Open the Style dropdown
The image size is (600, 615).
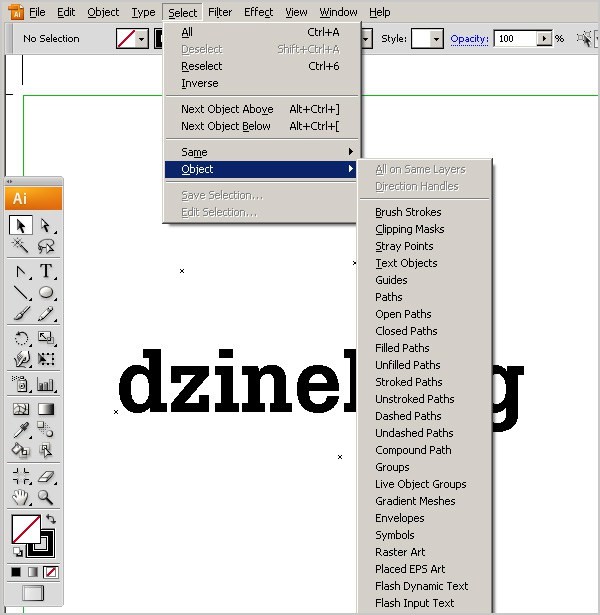coord(436,38)
